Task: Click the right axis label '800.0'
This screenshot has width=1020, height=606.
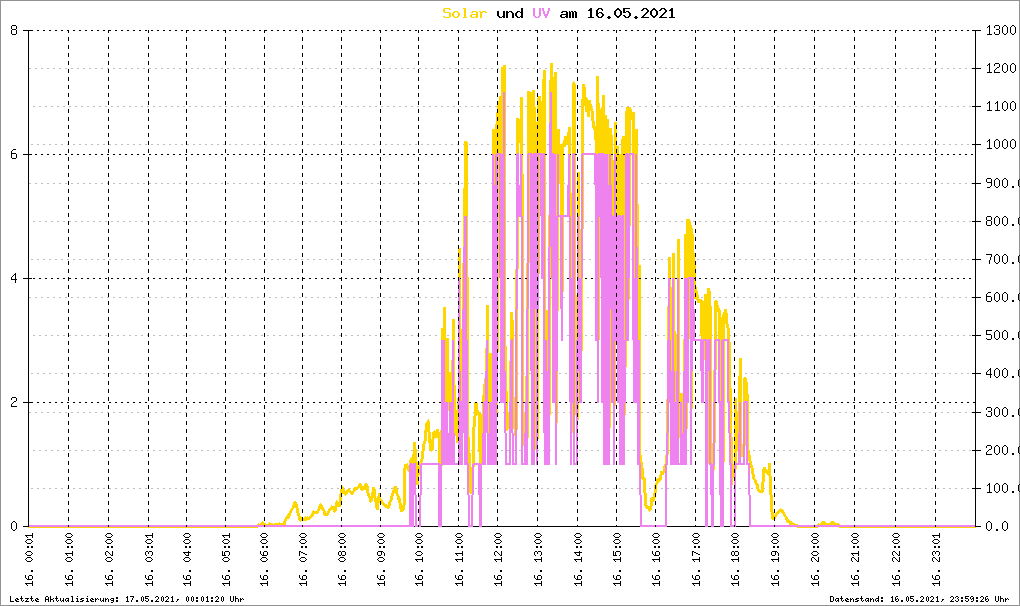Action: (x=1002, y=221)
